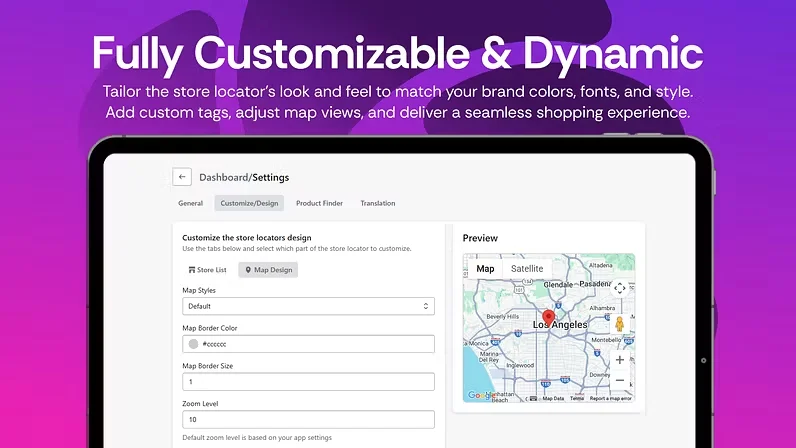
Task: Select the Store List design tab
Action: 208,269
